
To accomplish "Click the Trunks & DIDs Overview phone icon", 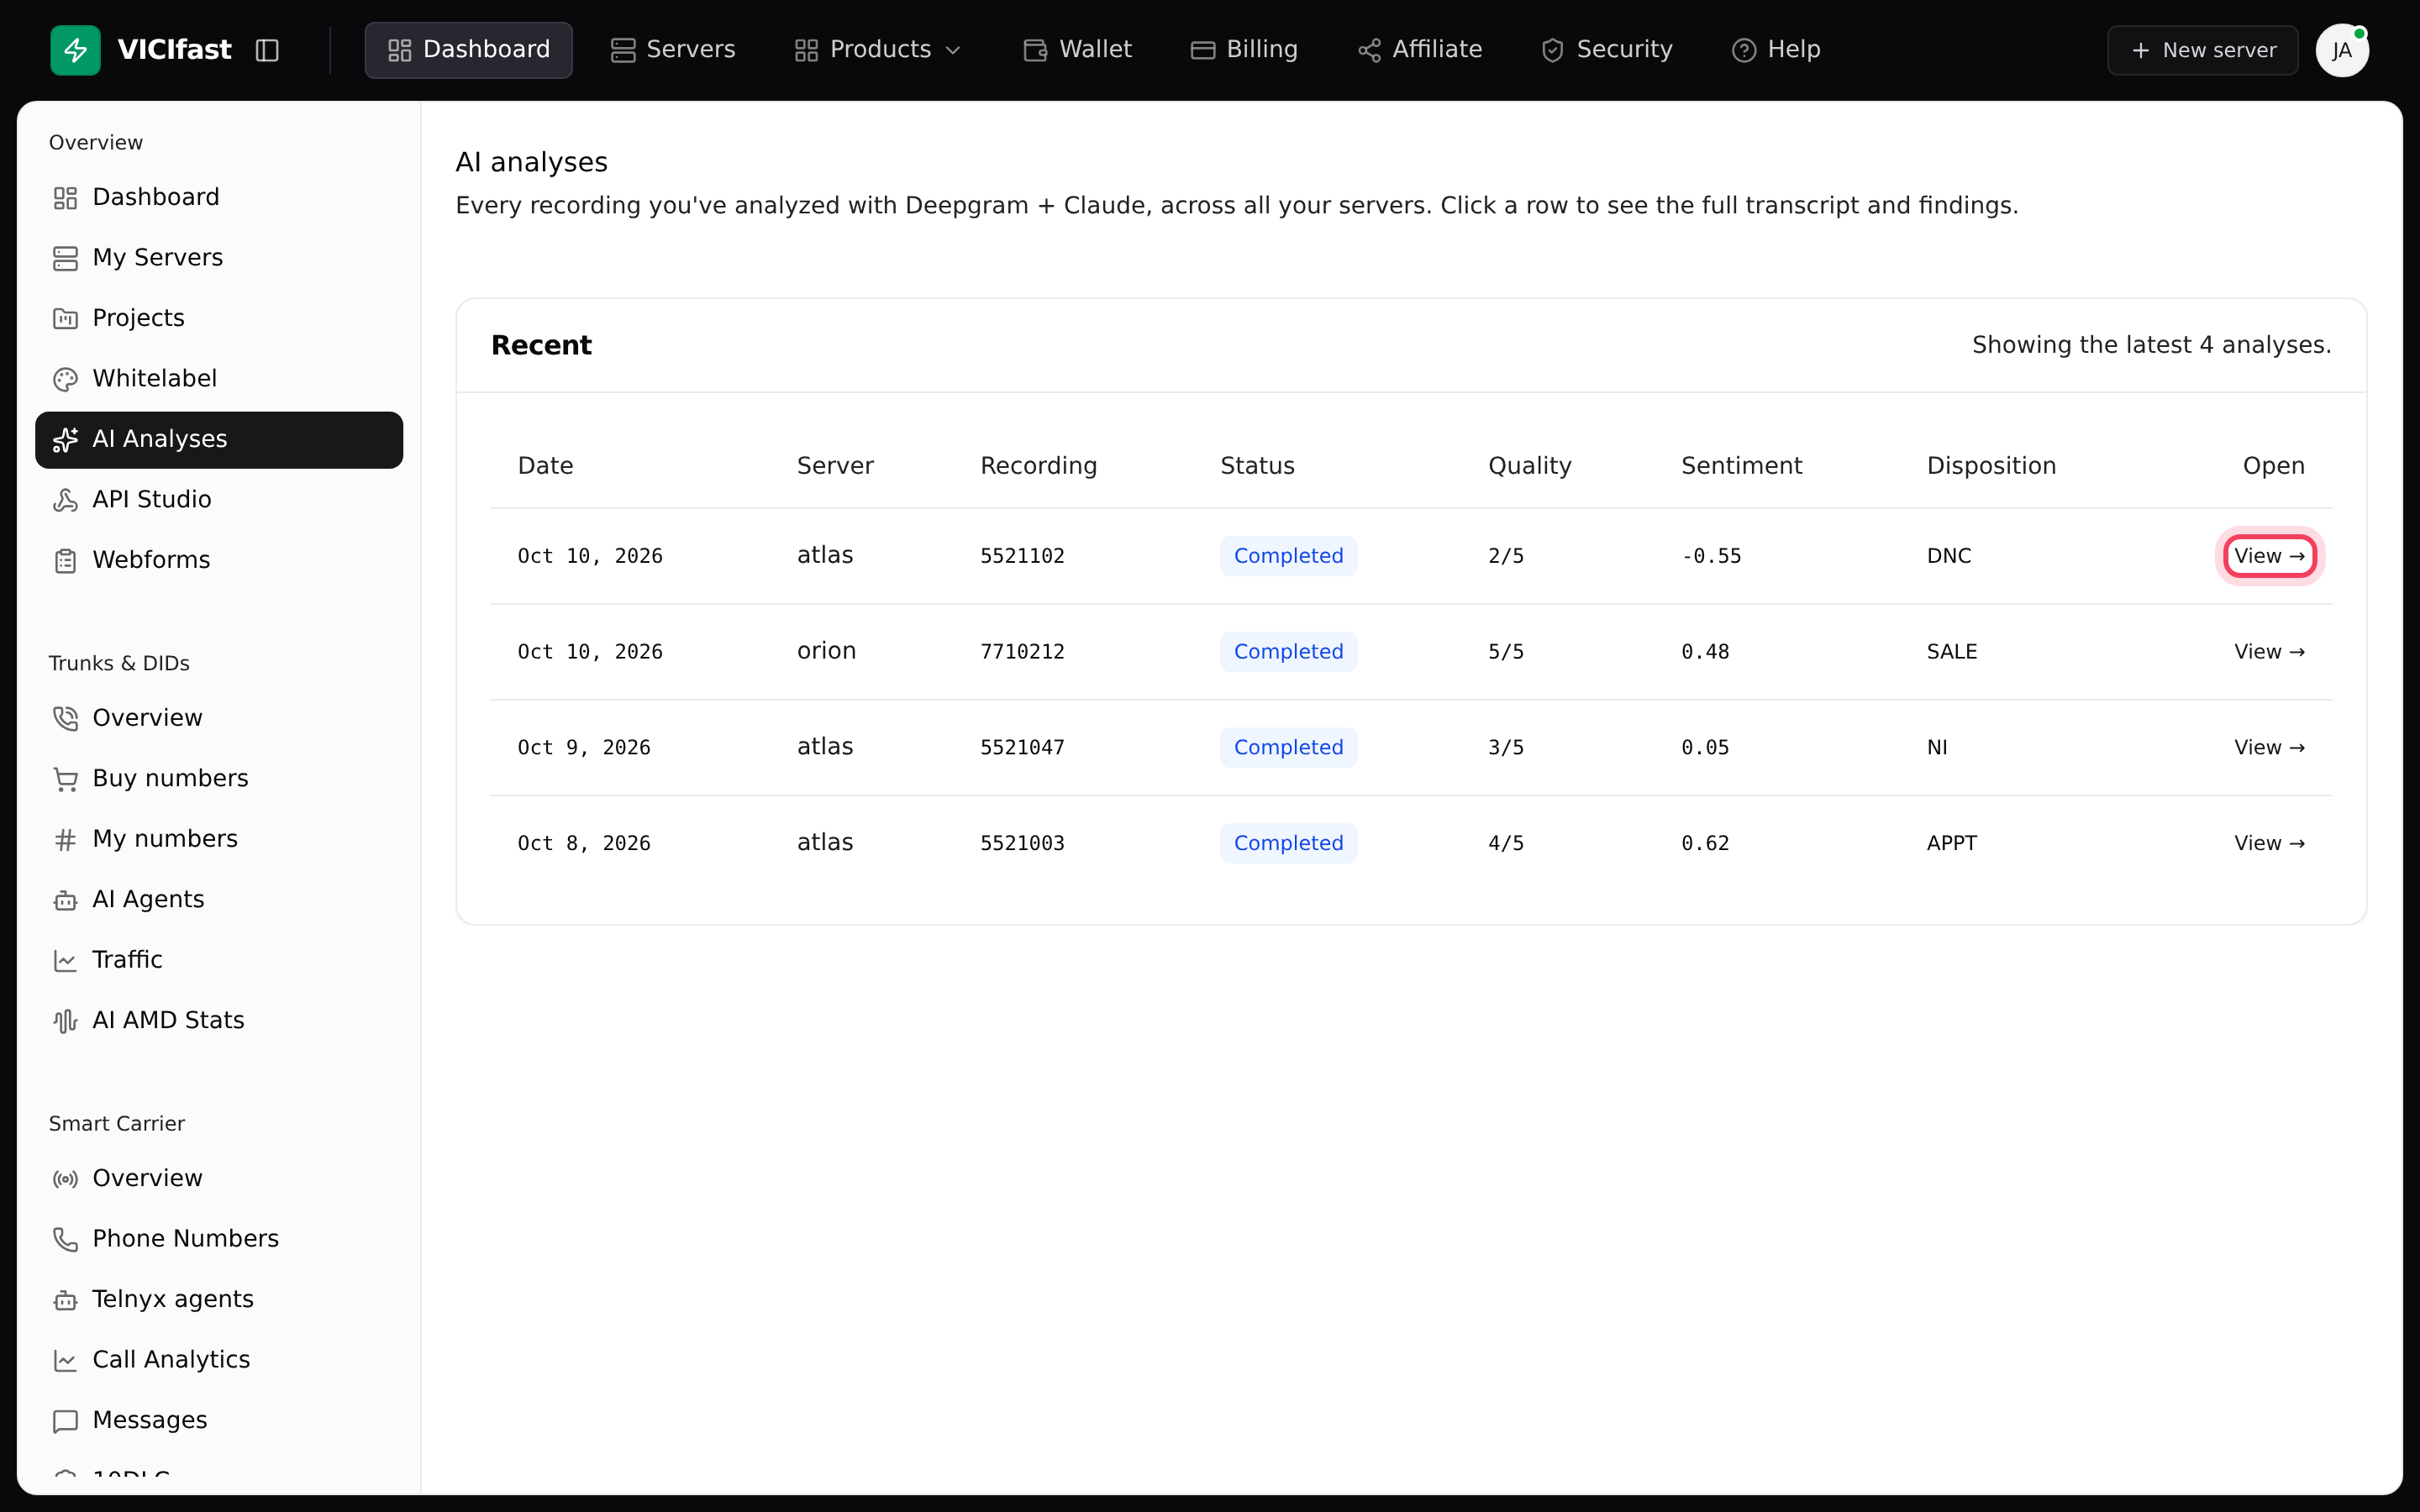I will 65,719.
